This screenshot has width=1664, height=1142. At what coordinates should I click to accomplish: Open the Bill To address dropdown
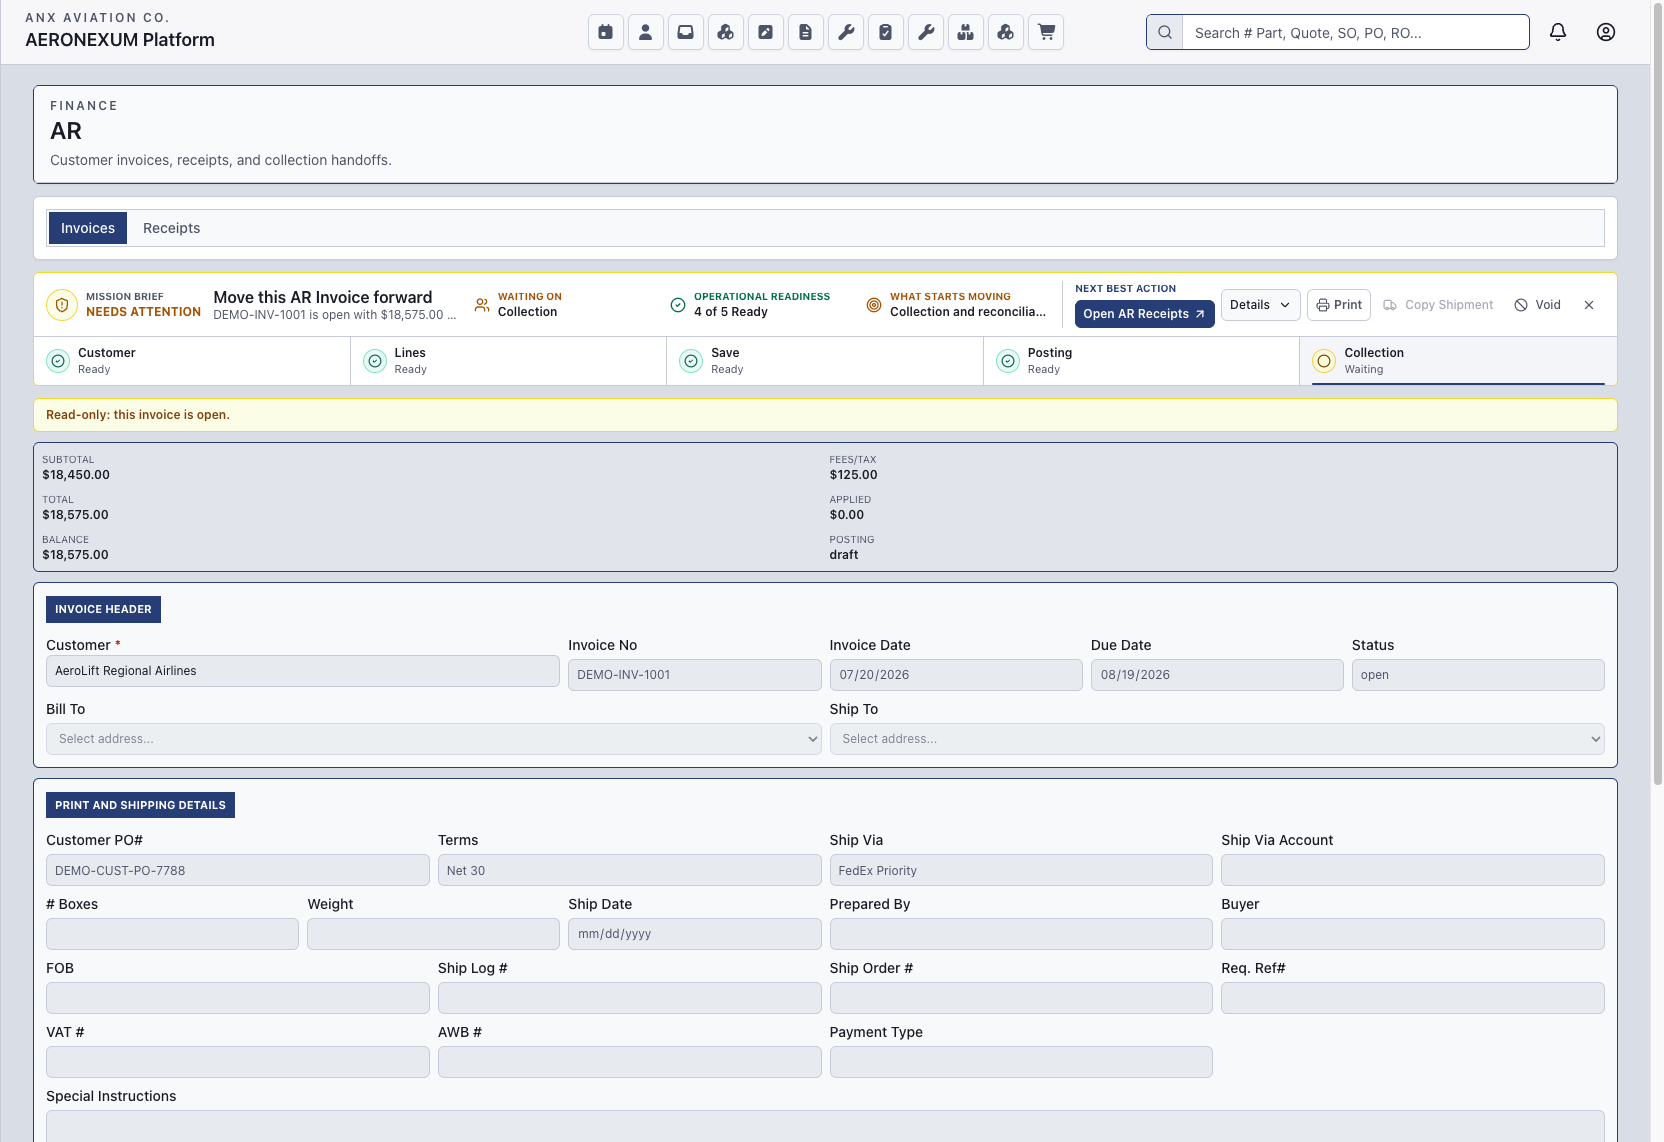pos(434,739)
